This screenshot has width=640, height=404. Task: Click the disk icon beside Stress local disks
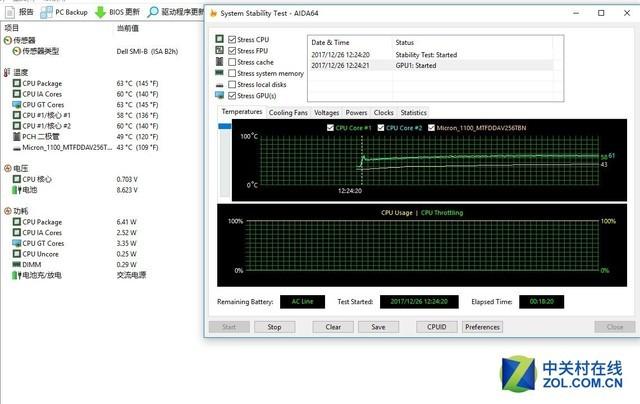click(x=220, y=84)
